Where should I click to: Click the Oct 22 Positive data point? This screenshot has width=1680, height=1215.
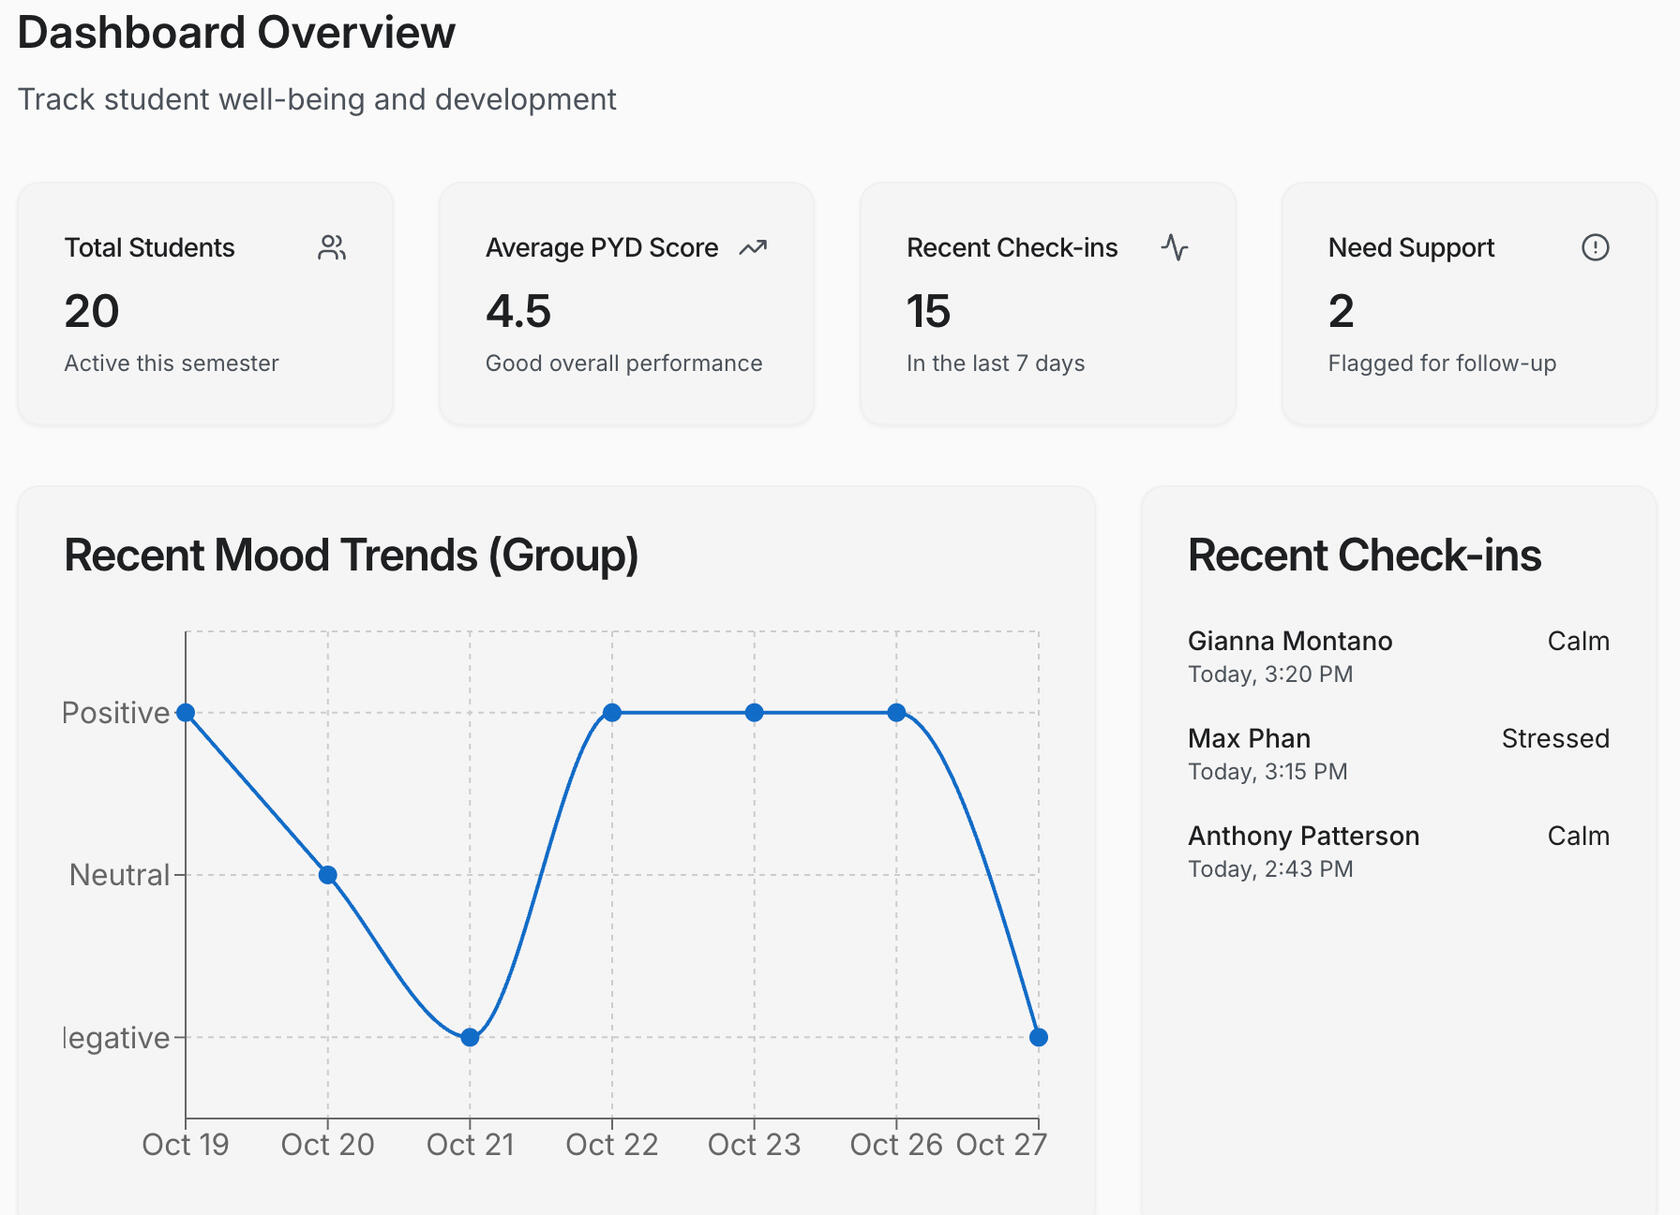pyautogui.click(x=612, y=713)
